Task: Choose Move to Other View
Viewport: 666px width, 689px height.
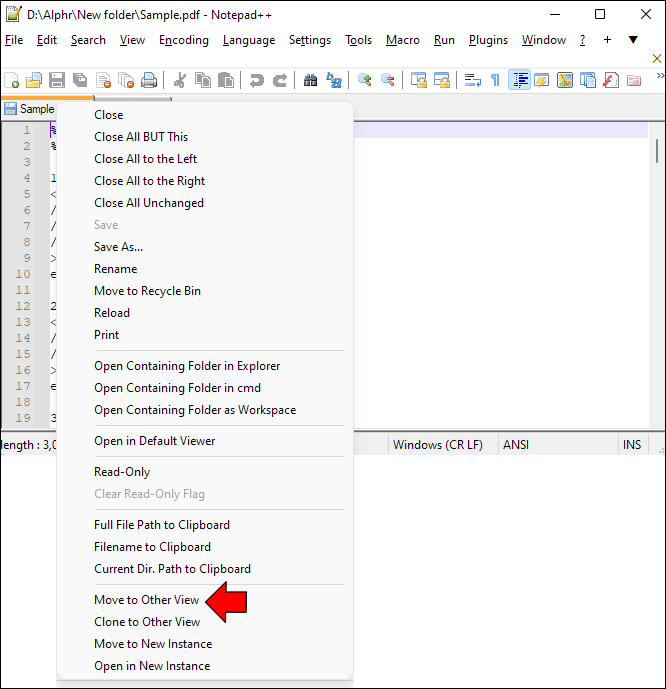Action: click(205, 599)
